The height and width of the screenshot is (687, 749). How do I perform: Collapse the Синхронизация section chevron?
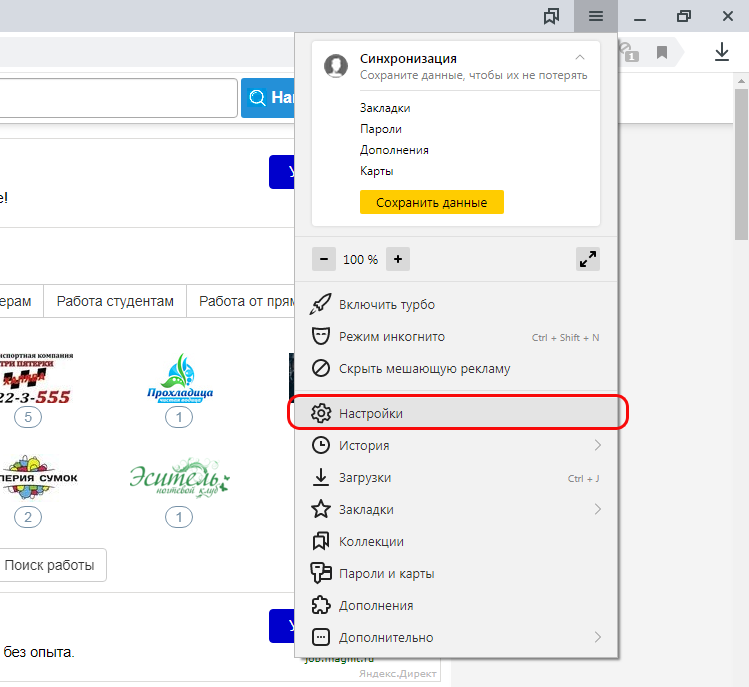[580, 59]
